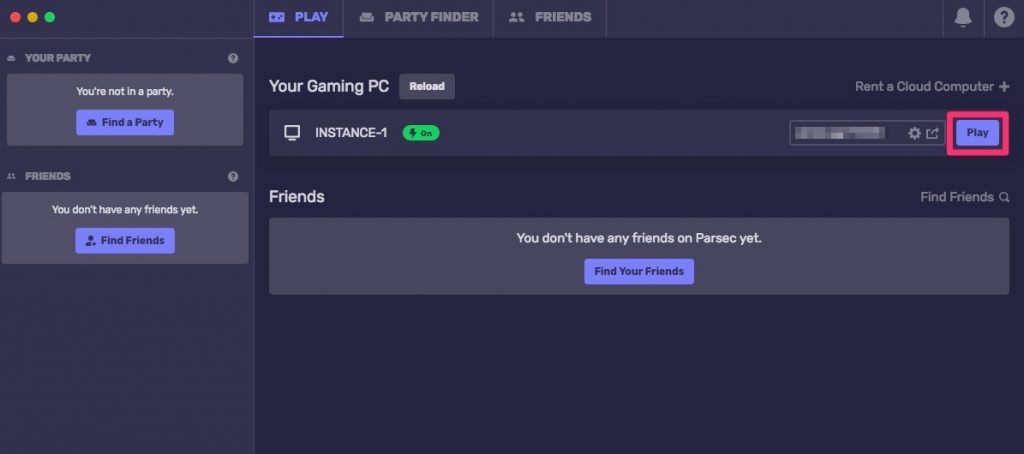Click the Find a Party button

click(125, 122)
